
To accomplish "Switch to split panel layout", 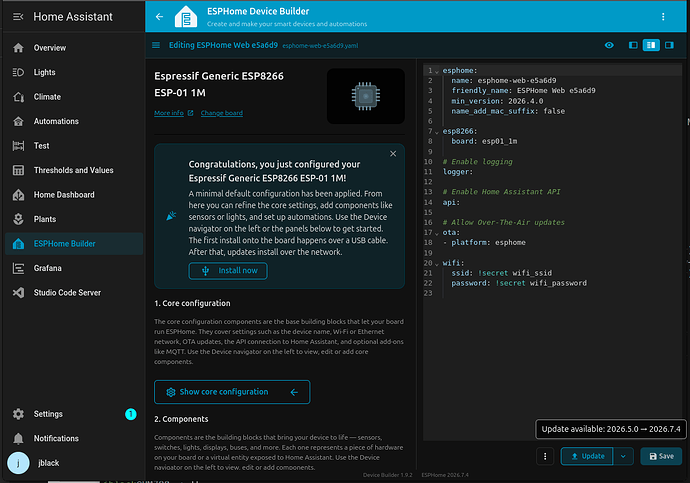I will click(651, 45).
